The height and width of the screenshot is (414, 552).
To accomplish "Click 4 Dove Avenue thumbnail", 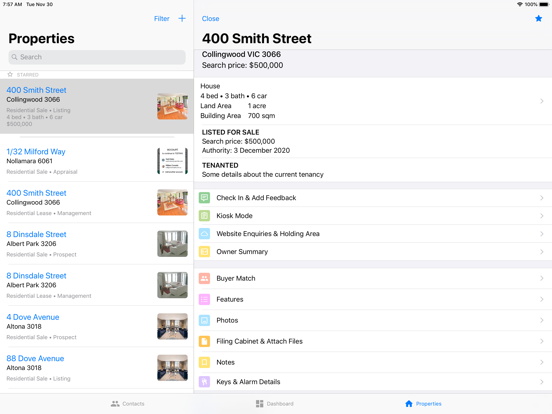I will pos(172,326).
